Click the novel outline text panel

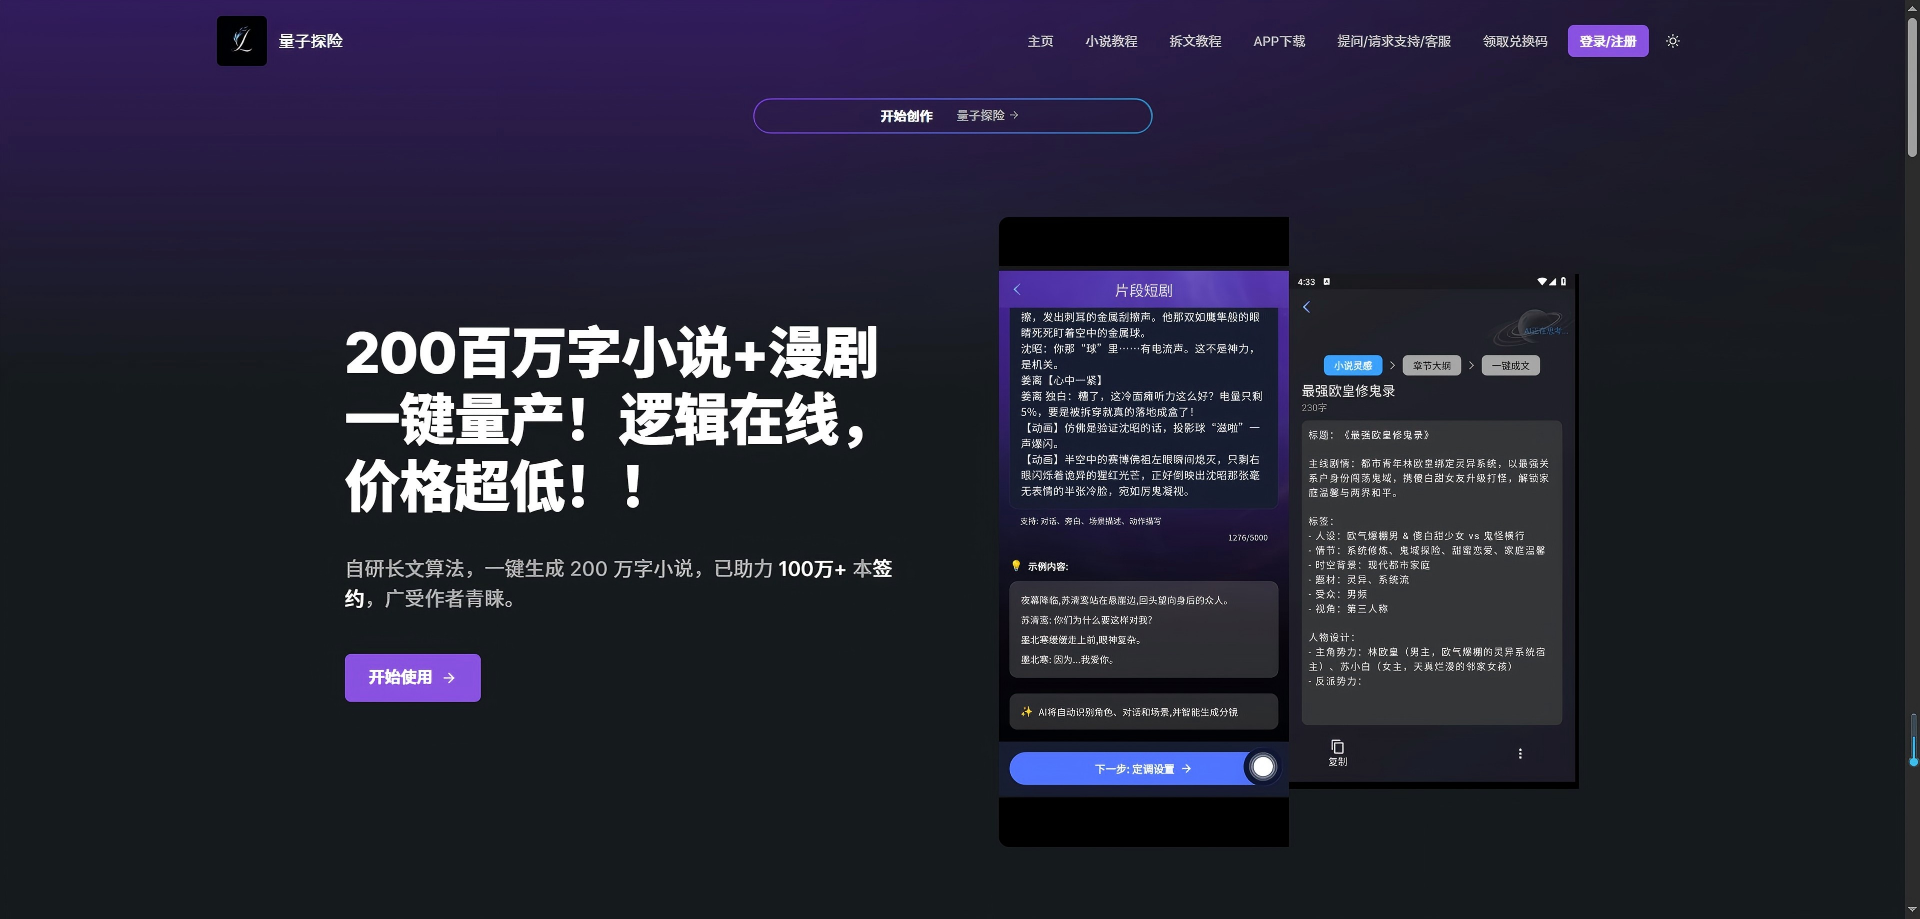[x=1431, y=573]
